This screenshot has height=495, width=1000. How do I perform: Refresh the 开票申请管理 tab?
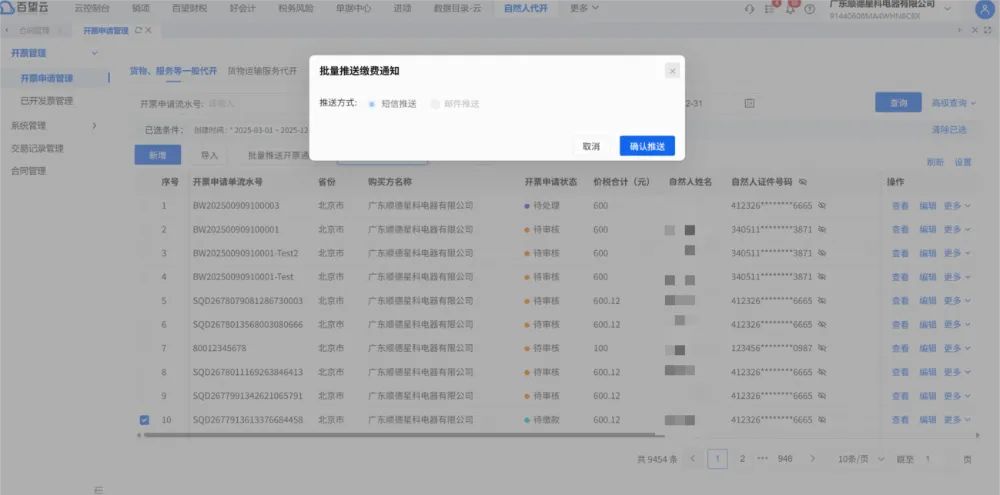[138, 30]
